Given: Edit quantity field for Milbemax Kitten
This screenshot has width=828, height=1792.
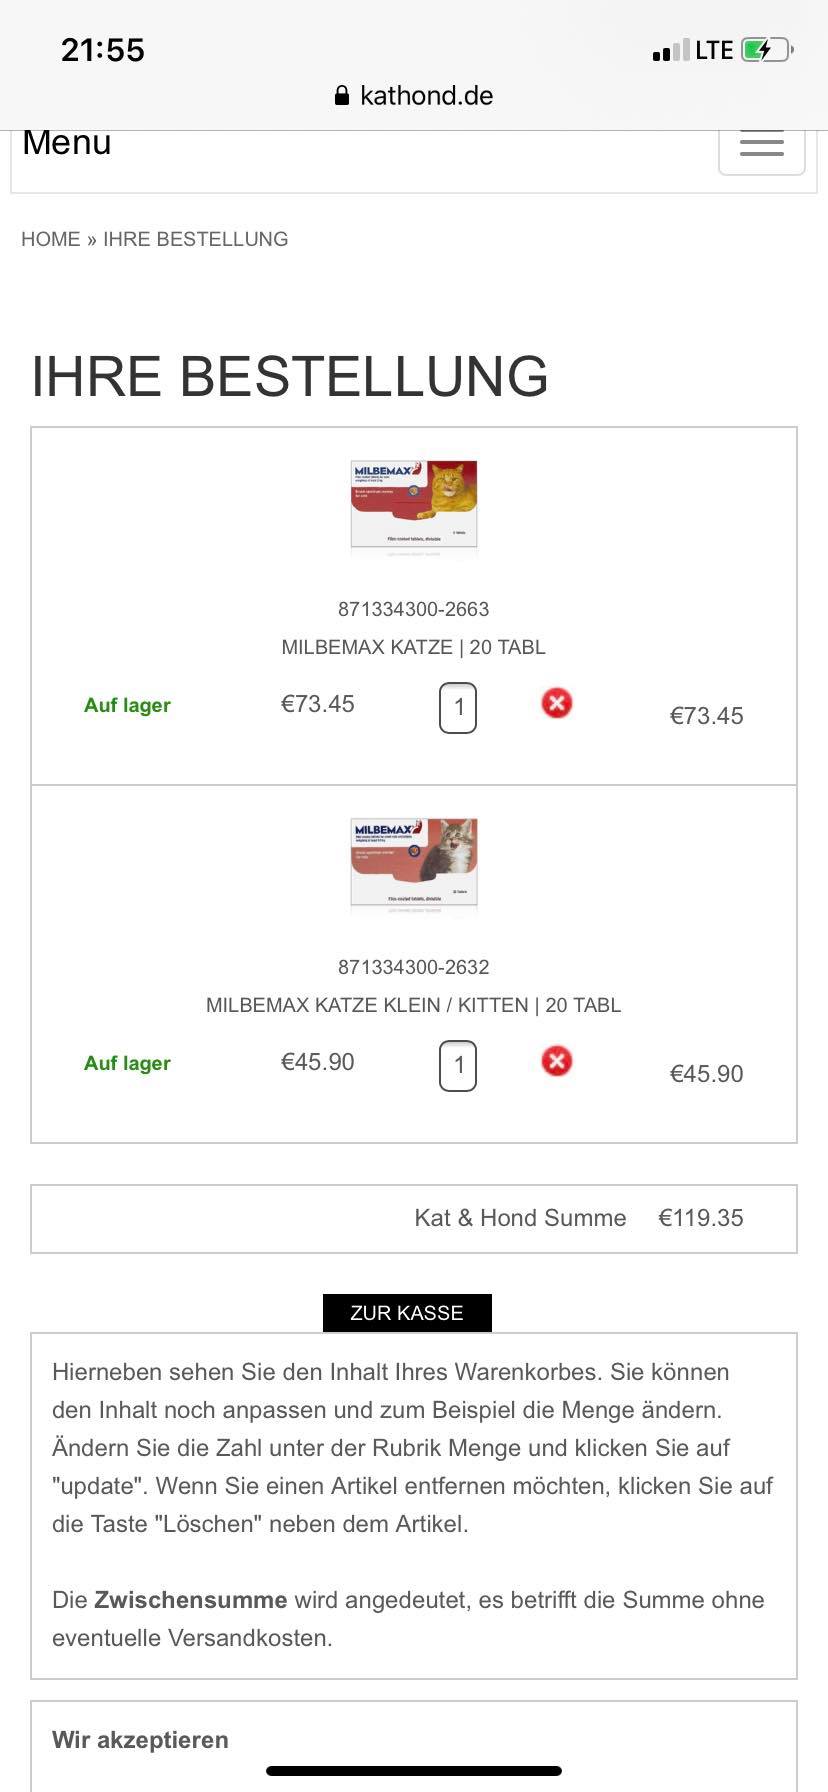Looking at the screenshot, I should click(458, 1066).
